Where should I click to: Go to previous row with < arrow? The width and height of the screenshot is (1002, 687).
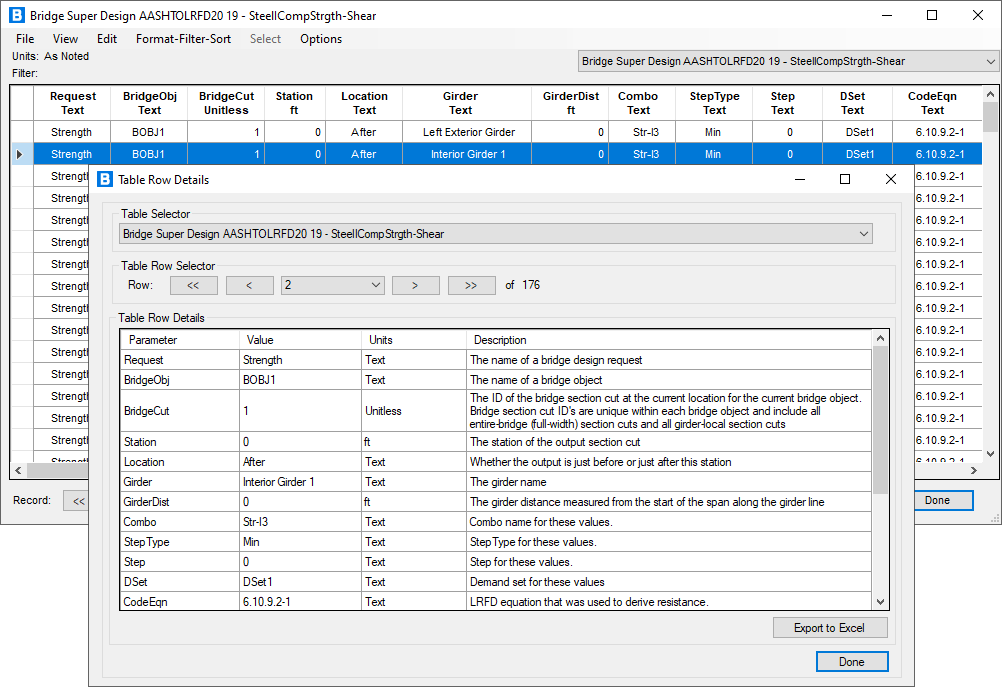click(x=249, y=285)
